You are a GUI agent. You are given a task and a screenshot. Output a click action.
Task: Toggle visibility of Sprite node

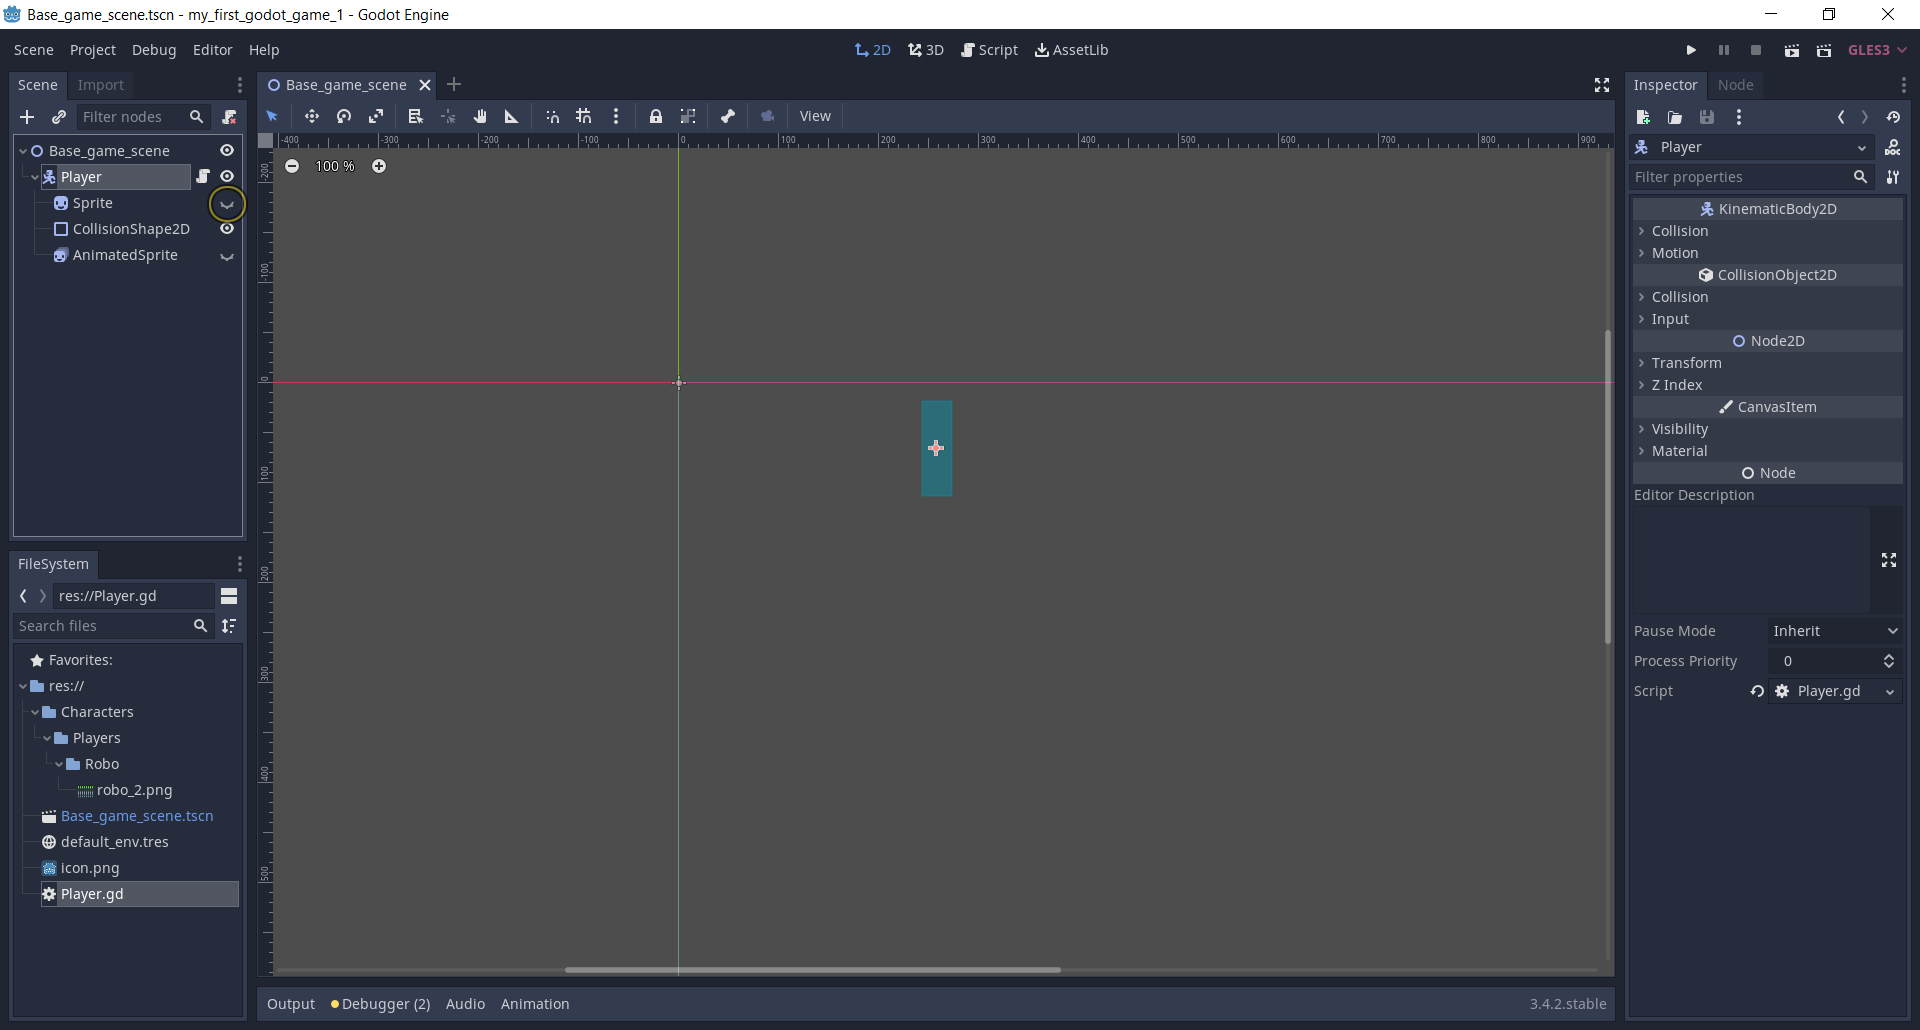[x=227, y=204]
